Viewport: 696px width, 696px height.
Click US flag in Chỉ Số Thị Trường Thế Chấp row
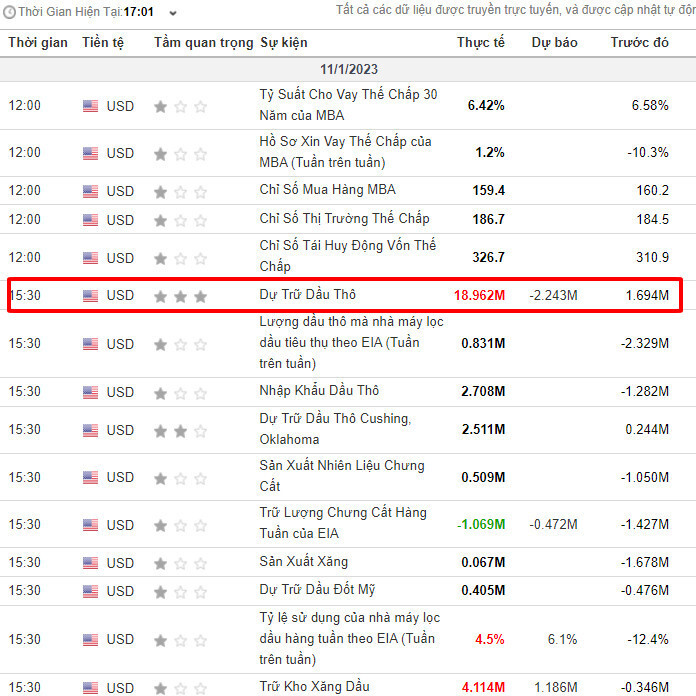coord(91,220)
